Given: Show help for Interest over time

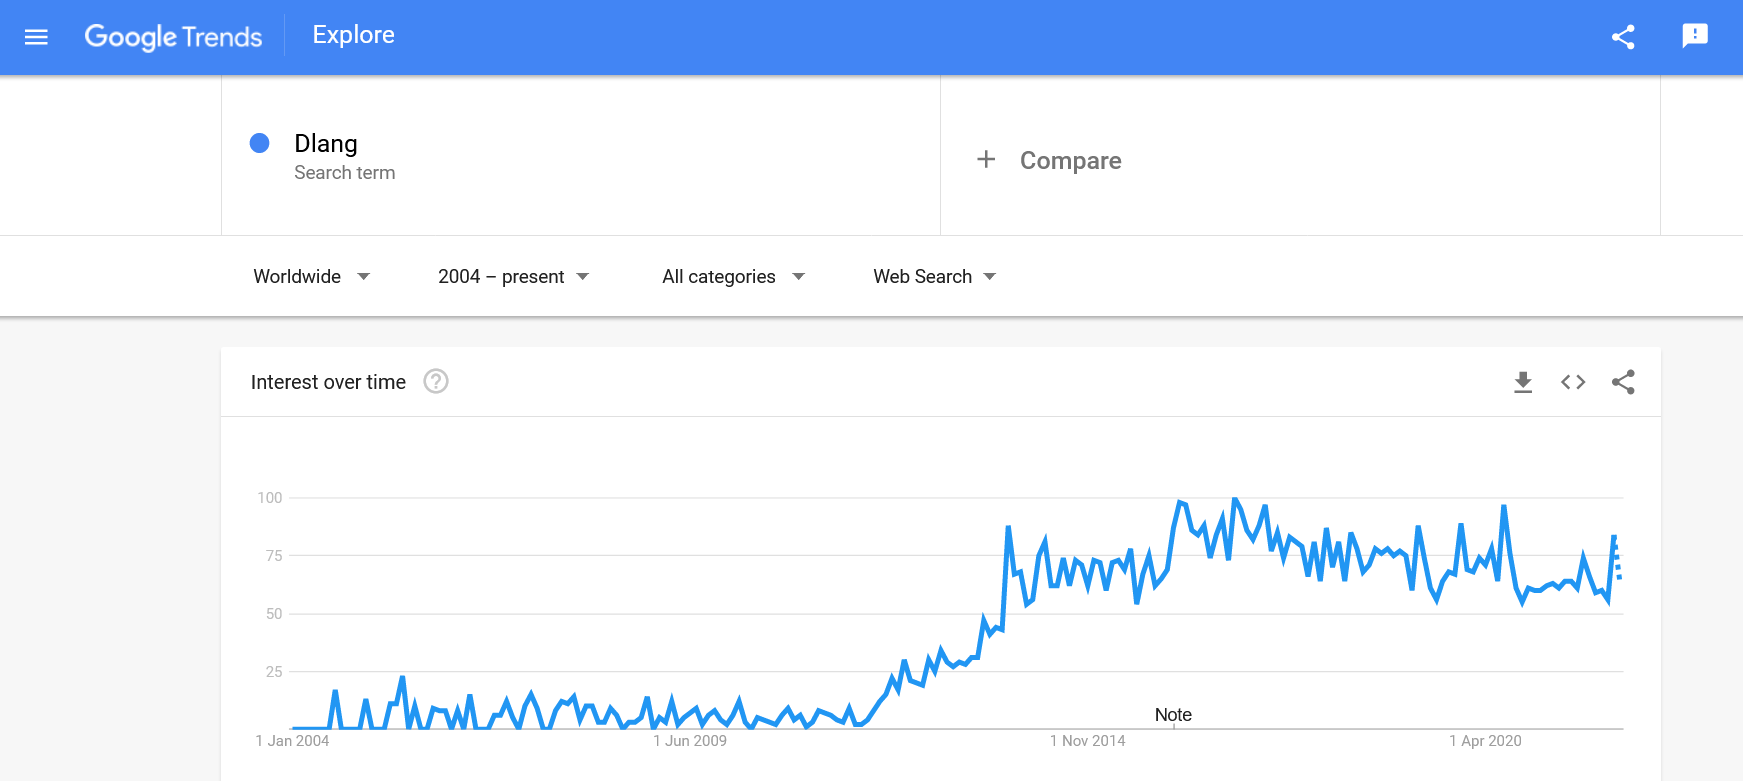Looking at the screenshot, I should coord(436,382).
